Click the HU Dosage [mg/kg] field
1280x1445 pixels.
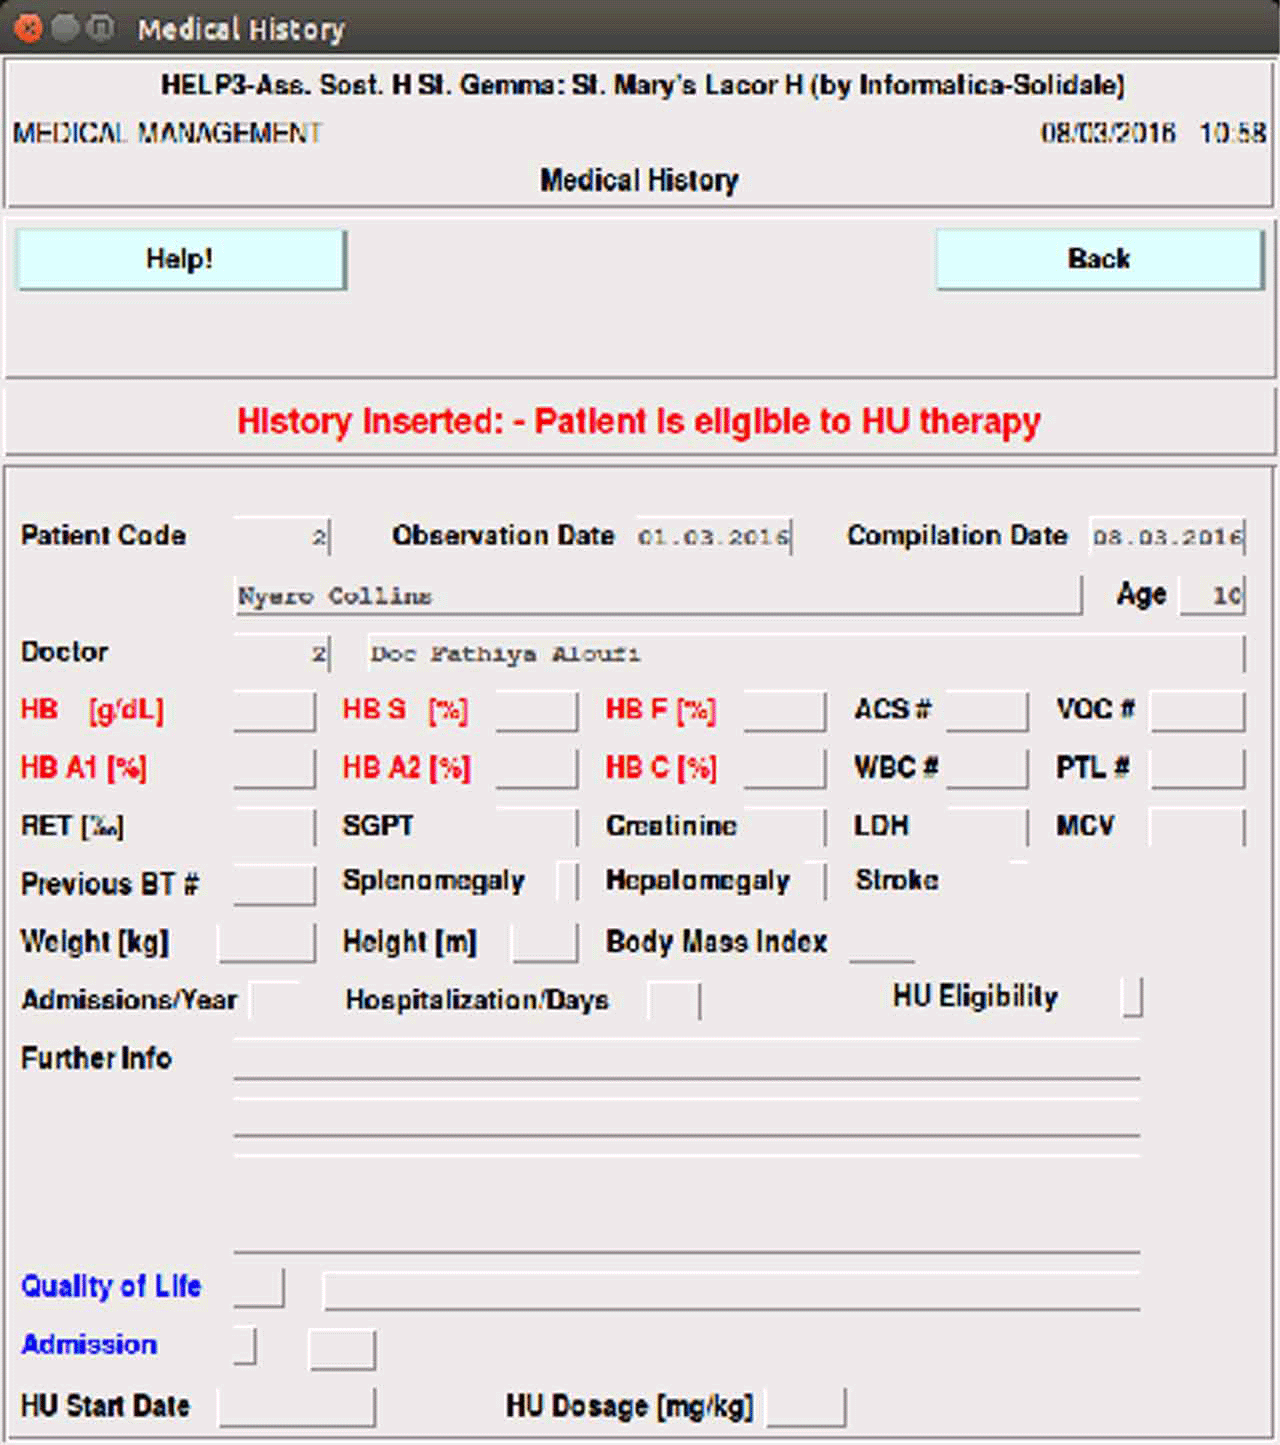(806, 1407)
